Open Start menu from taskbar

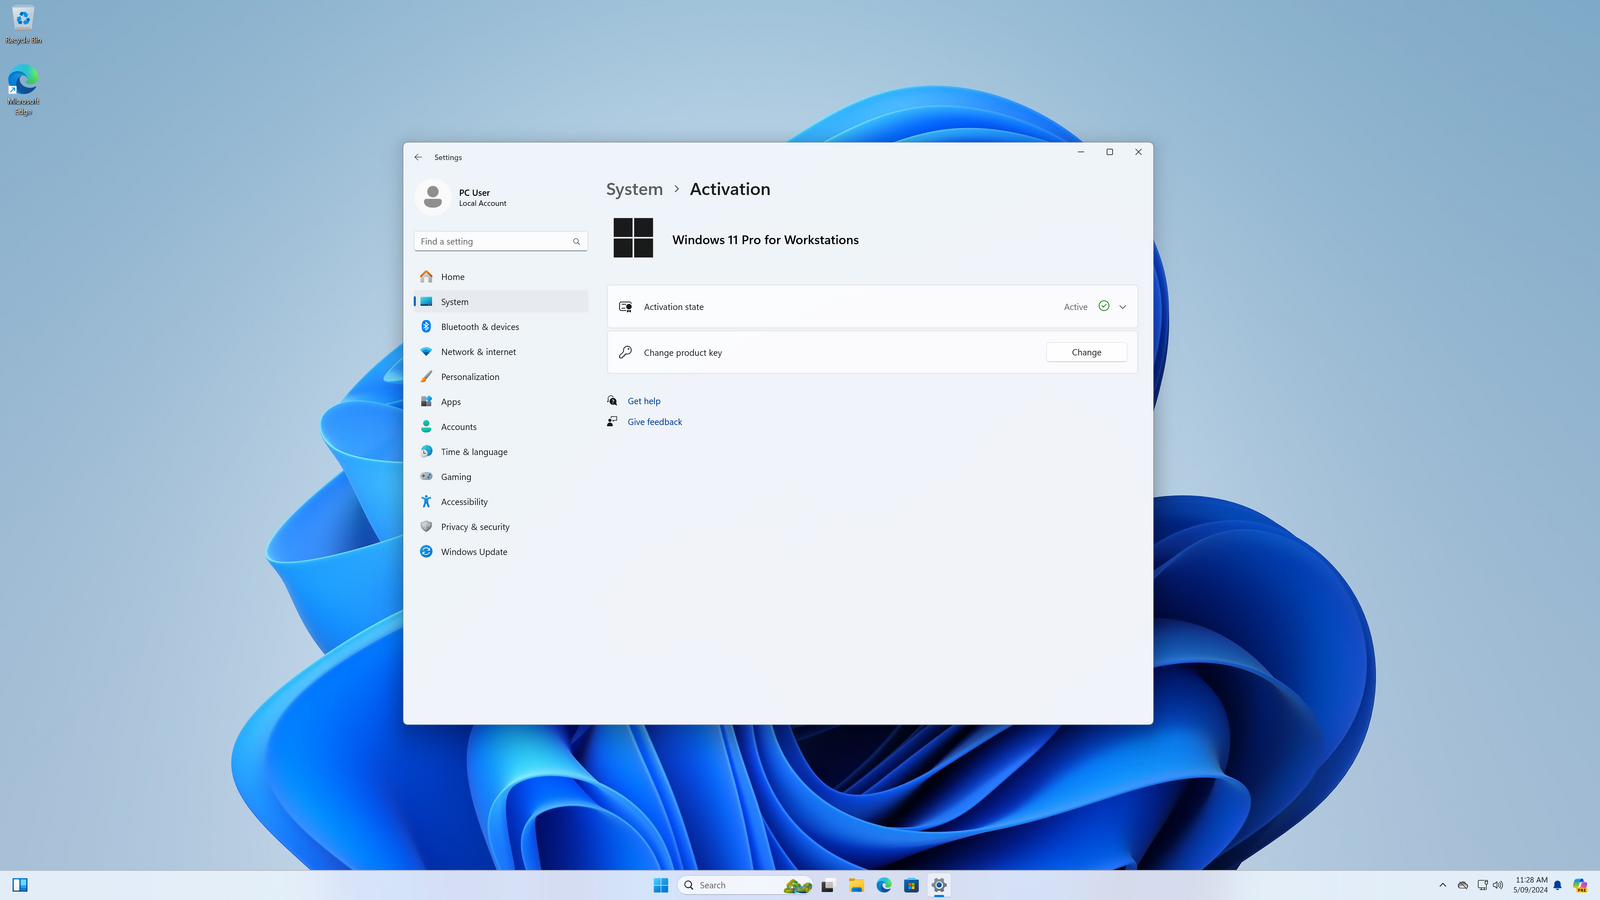(x=661, y=885)
